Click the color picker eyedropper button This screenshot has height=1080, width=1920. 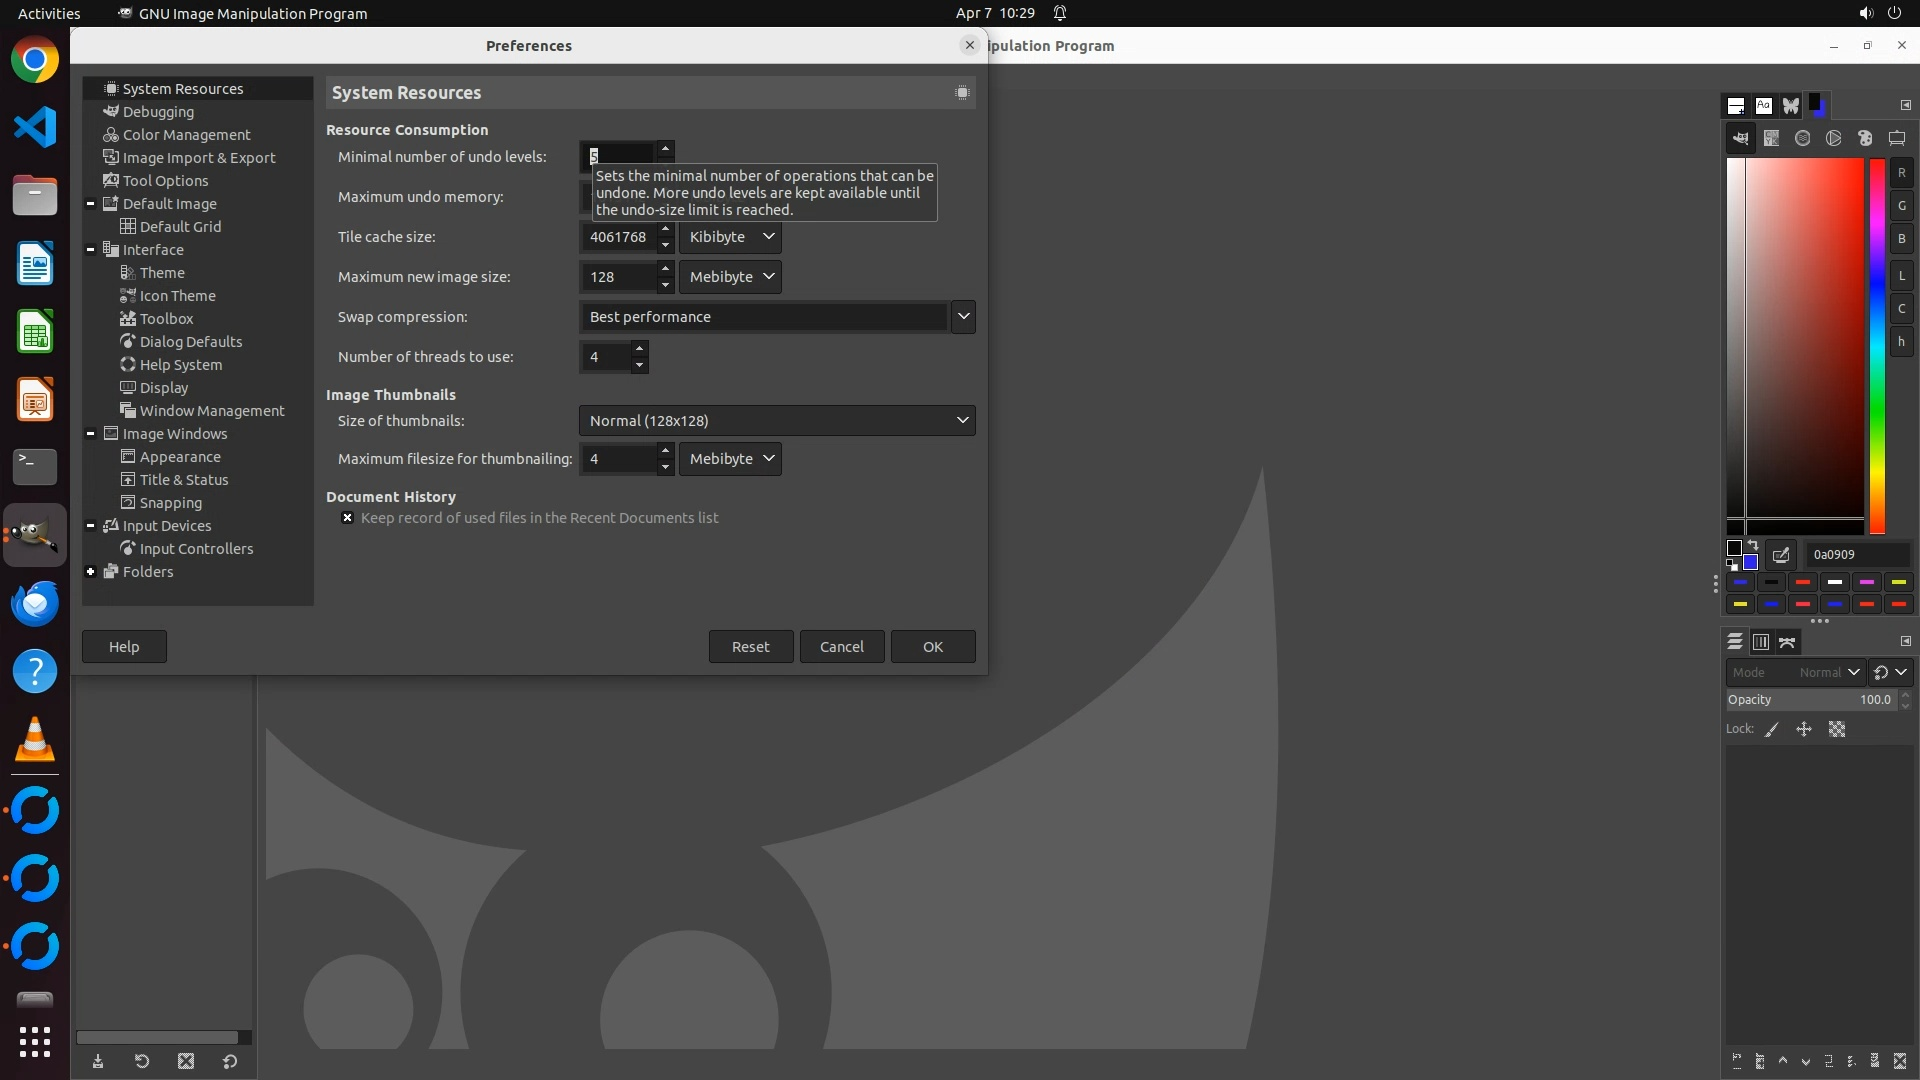[1781, 555]
